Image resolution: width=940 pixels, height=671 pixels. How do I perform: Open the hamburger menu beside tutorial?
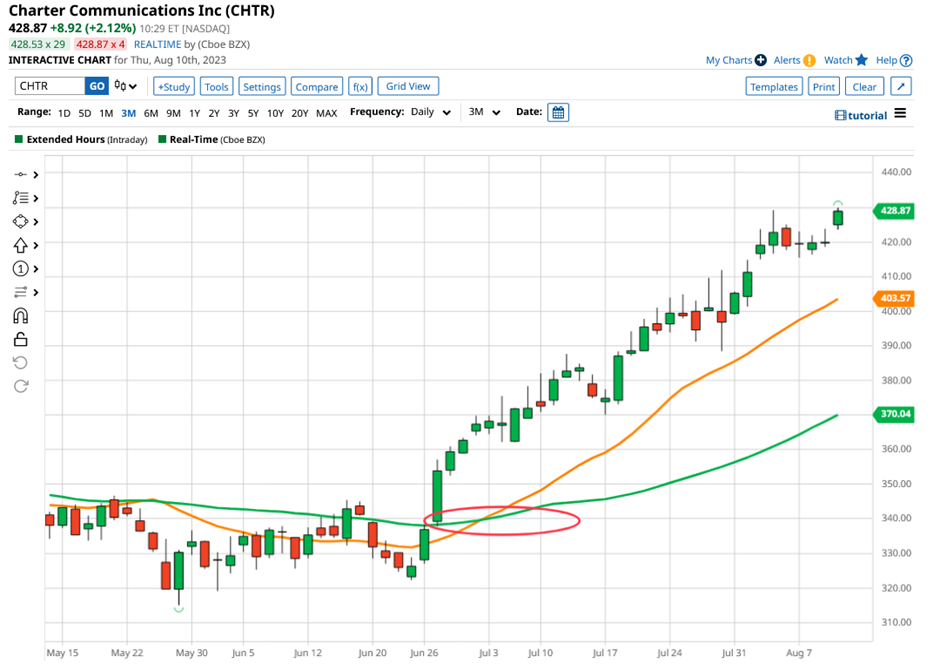pyautogui.click(x=899, y=115)
